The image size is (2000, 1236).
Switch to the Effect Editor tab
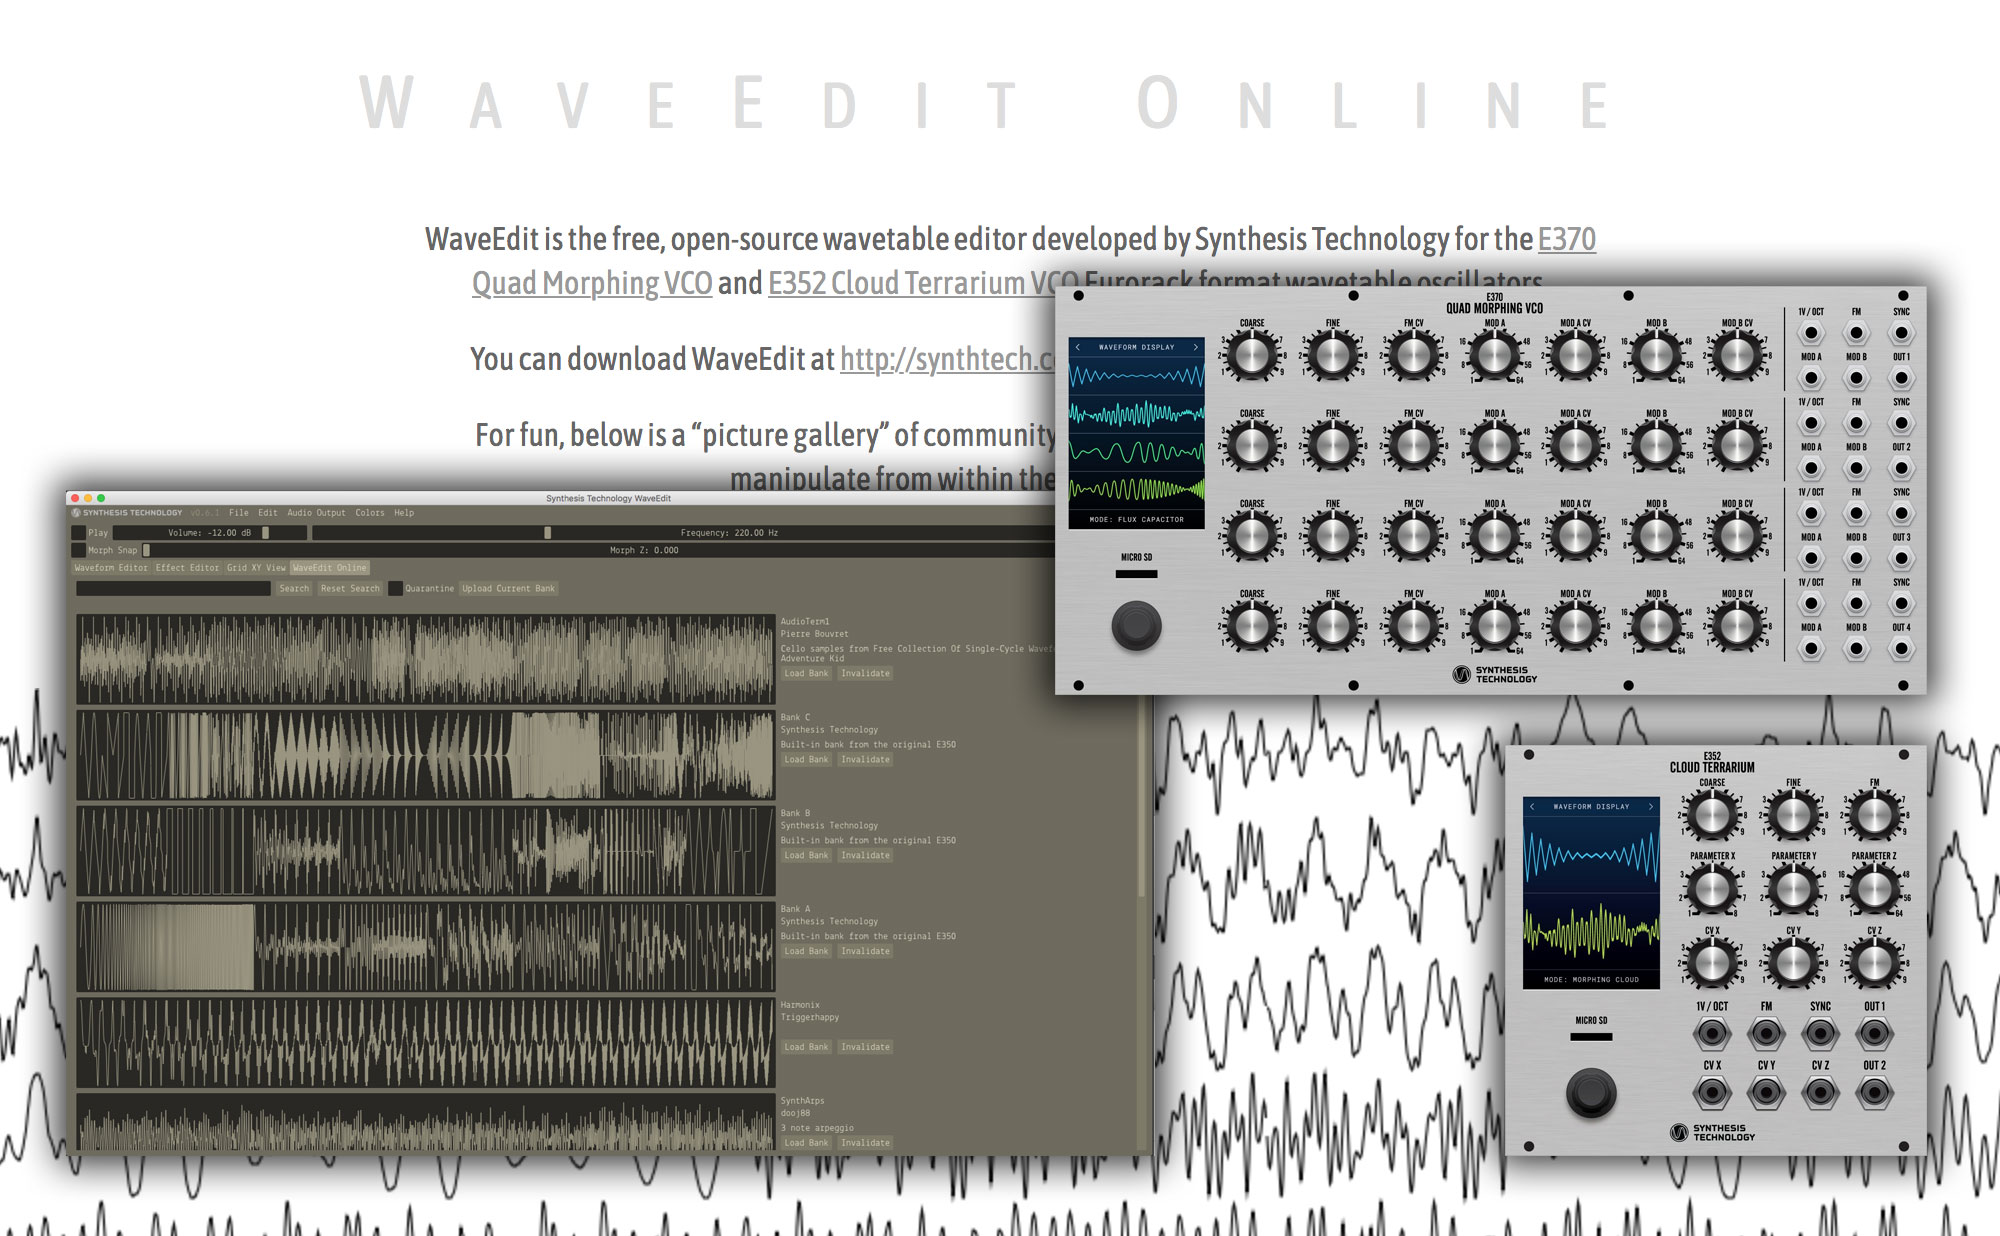(x=187, y=568)
